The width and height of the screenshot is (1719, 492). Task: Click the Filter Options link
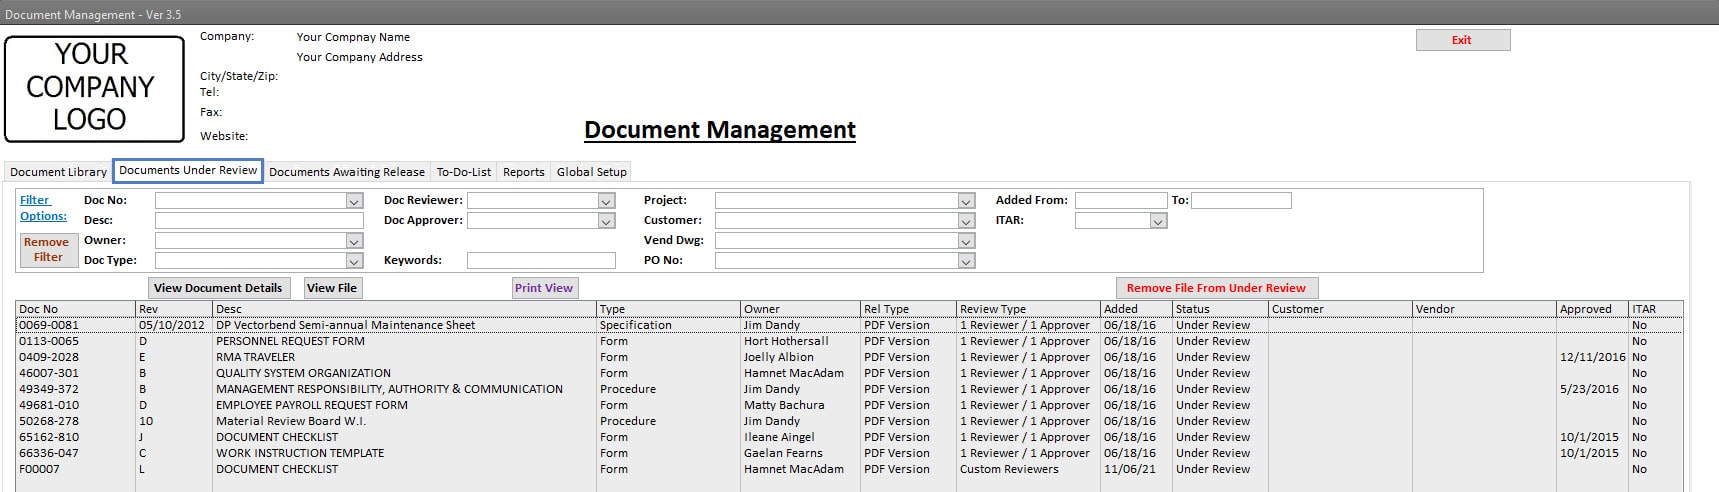(x=43, y=208)
